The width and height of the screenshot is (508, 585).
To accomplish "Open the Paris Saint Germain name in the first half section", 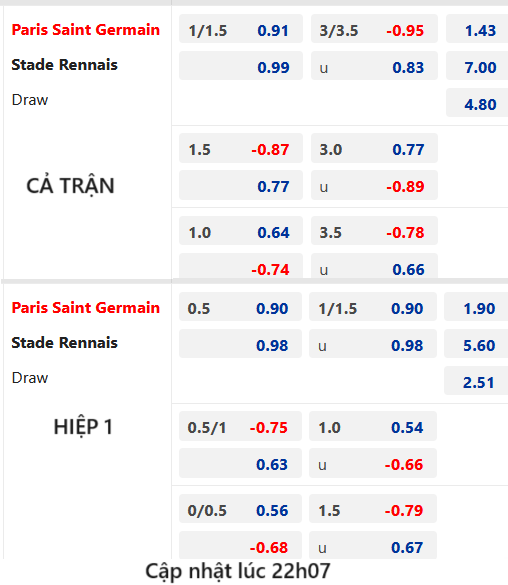I will (x=85, y=307).
